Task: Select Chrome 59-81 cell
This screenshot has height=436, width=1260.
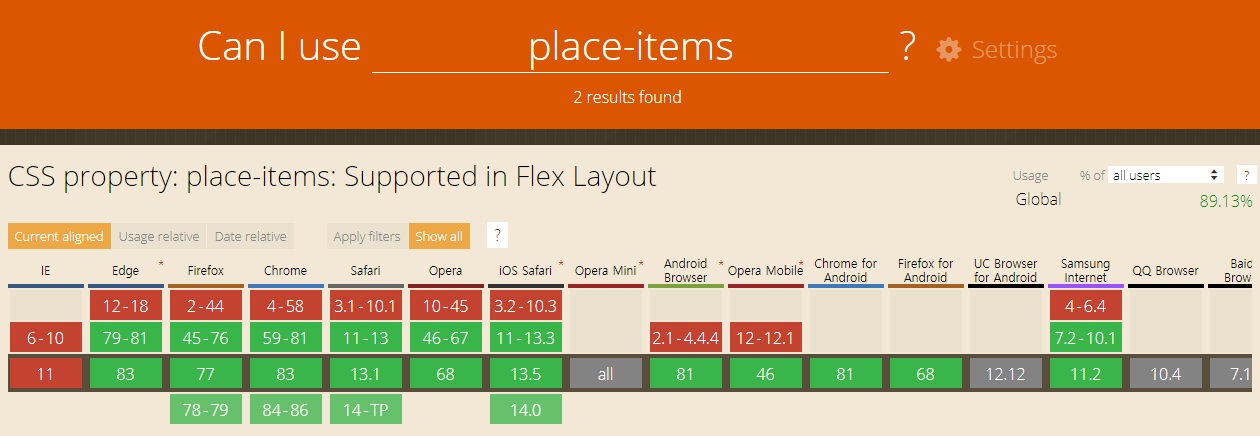Action: 285,338
